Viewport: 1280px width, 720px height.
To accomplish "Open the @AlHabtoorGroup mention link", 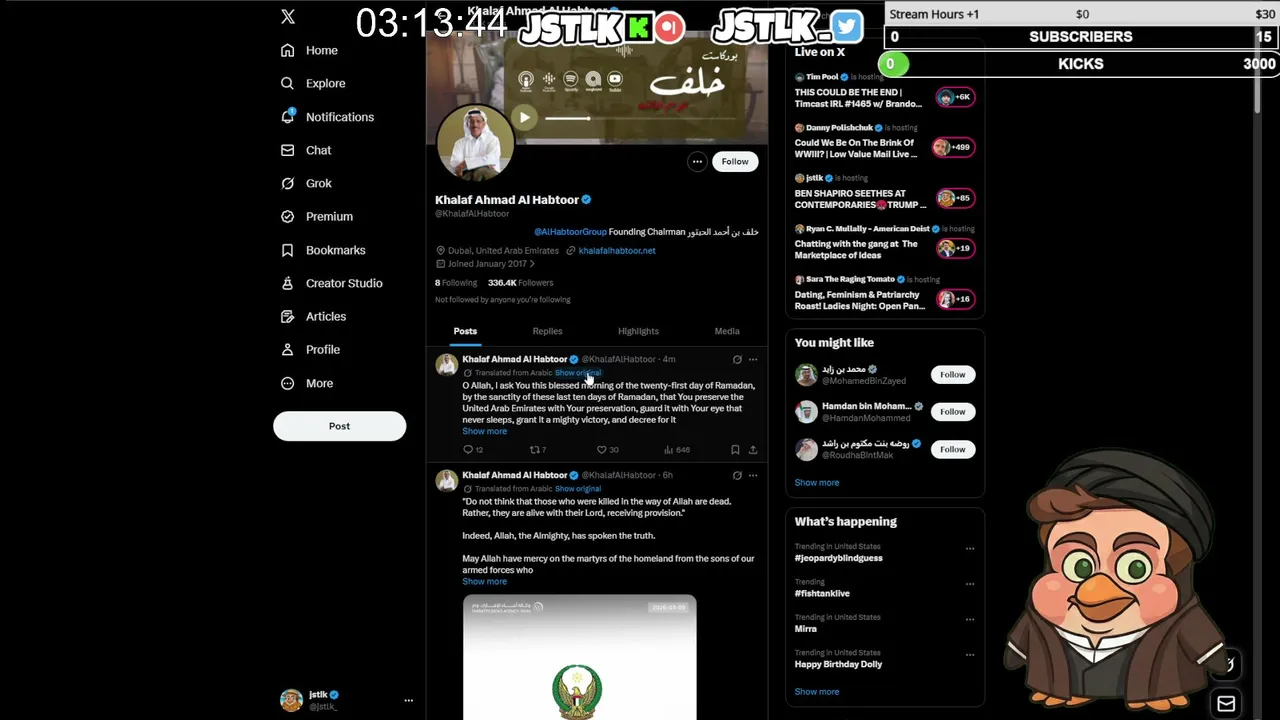I will pyautogui.click(x=570, y=232).
